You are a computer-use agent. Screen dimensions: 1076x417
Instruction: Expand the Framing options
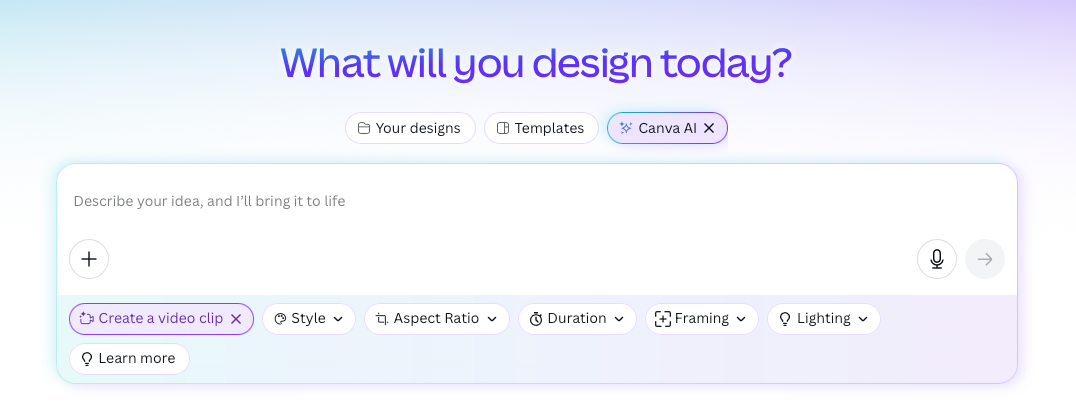pyautogui.click(x=701, y=319)
